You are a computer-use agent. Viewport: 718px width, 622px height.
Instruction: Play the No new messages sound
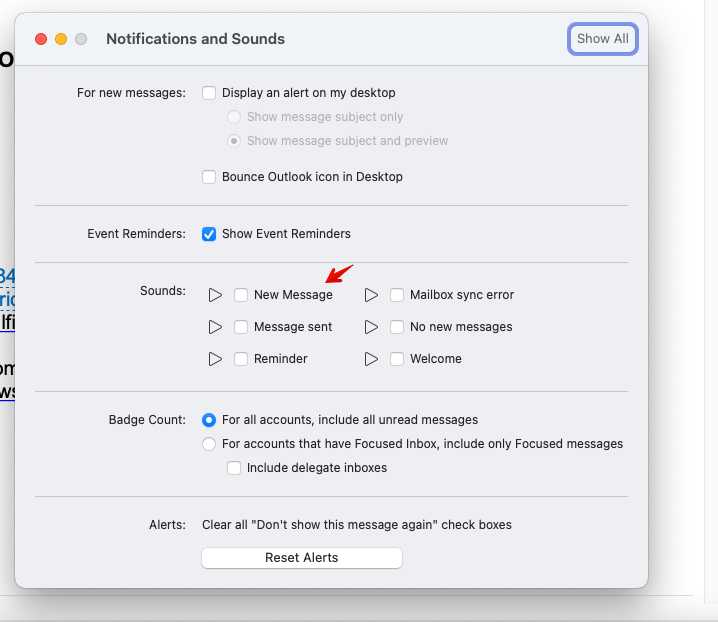(x=371, y=327)
